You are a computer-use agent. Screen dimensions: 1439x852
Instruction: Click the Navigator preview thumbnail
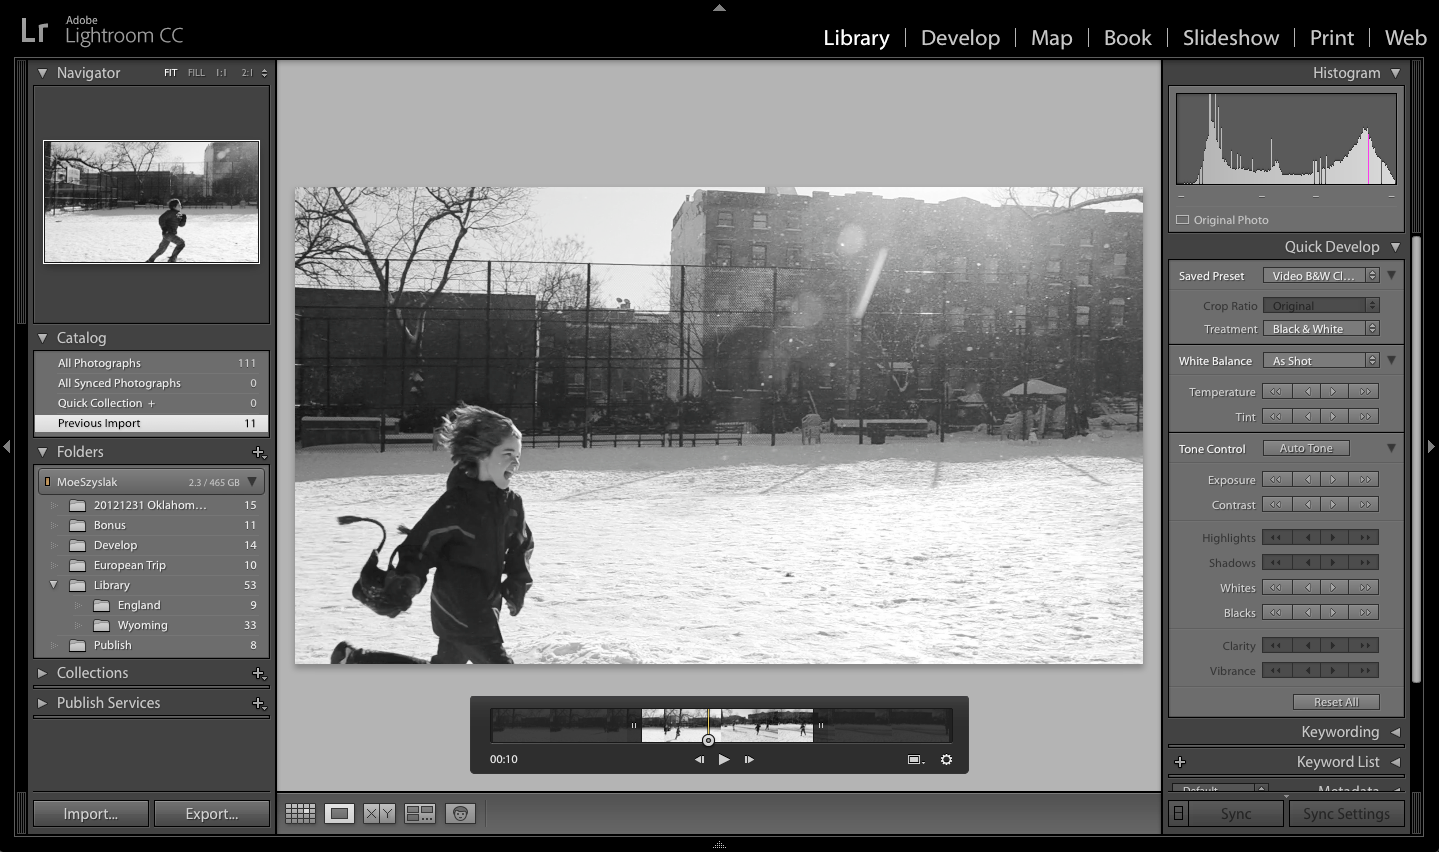click(150, 202)
